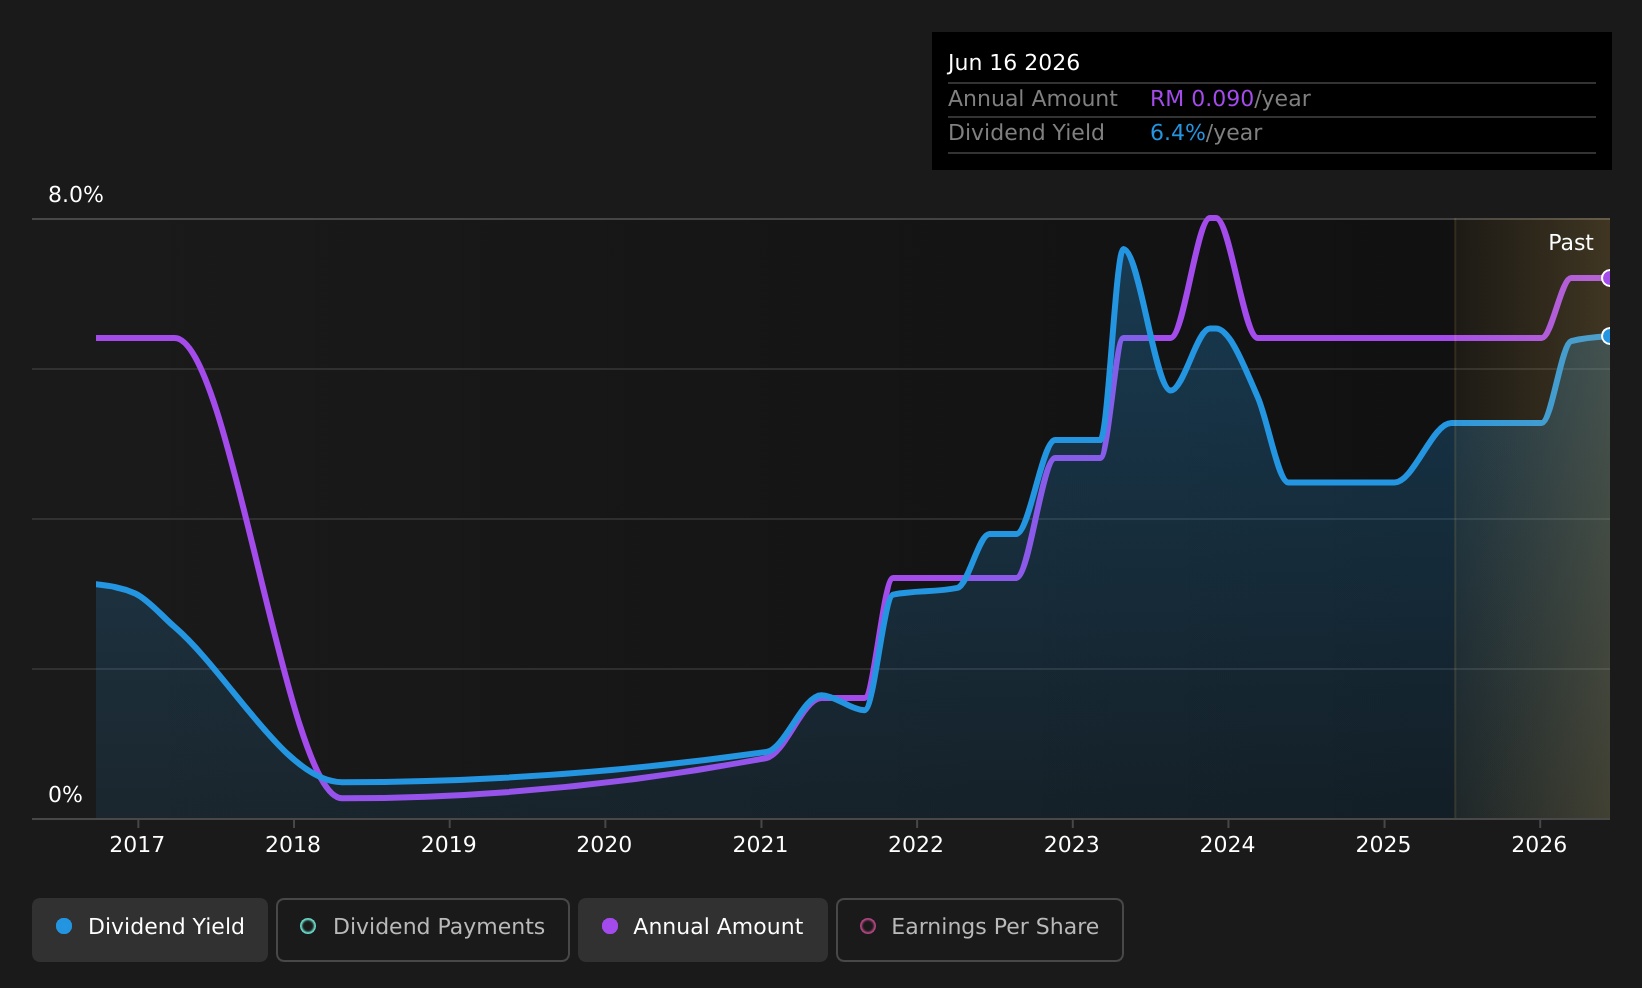Click the 2026 x-axis label
The height and width of the screenshot is (988, 1642).
click(x=1540, y=845)
